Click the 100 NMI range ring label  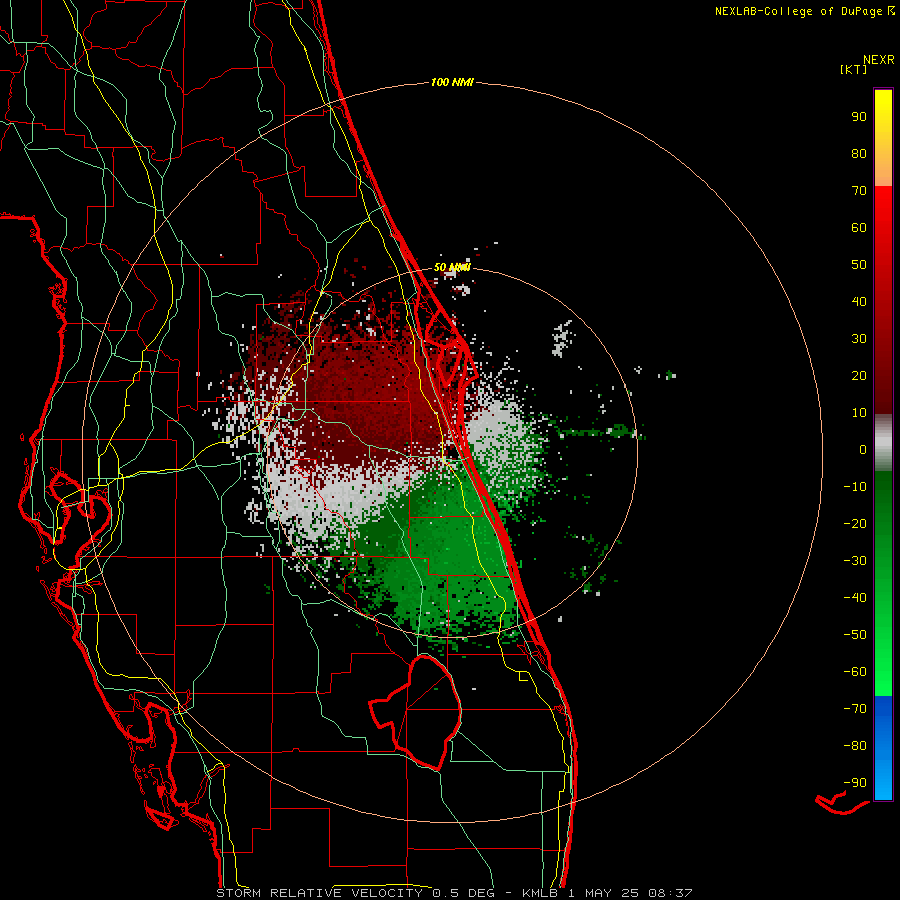452,83
